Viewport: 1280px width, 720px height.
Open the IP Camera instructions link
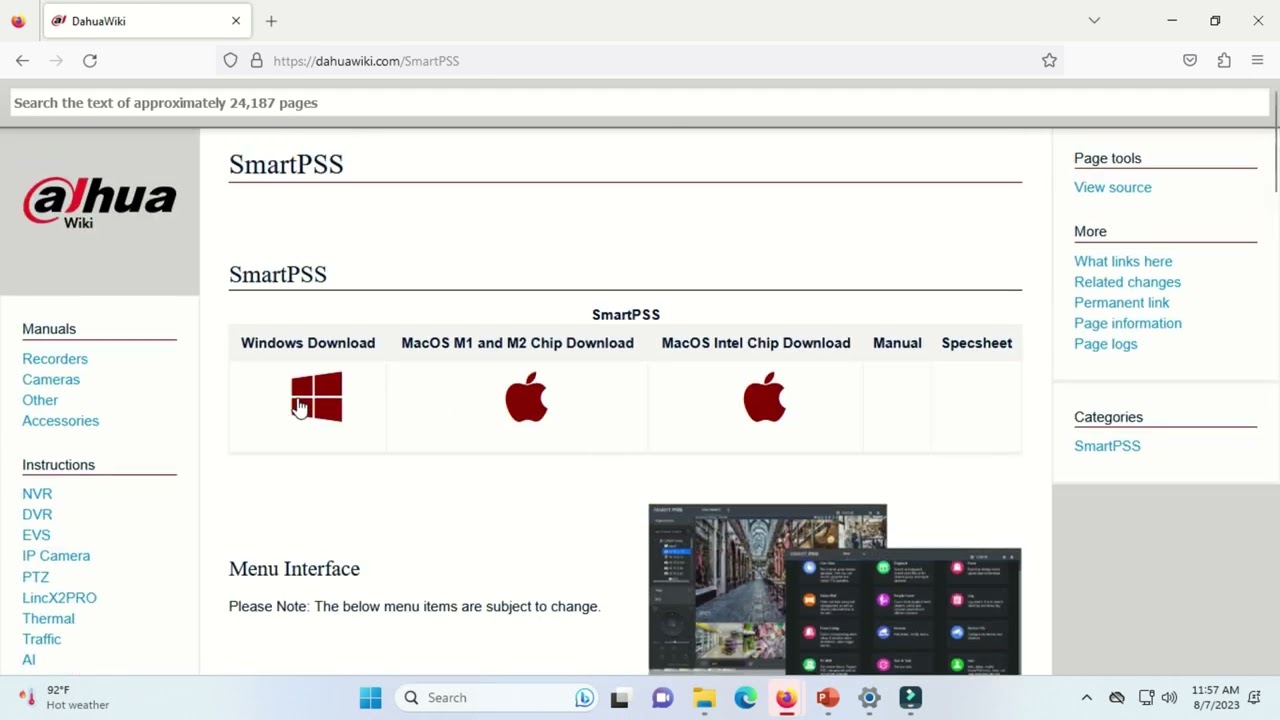56,556
